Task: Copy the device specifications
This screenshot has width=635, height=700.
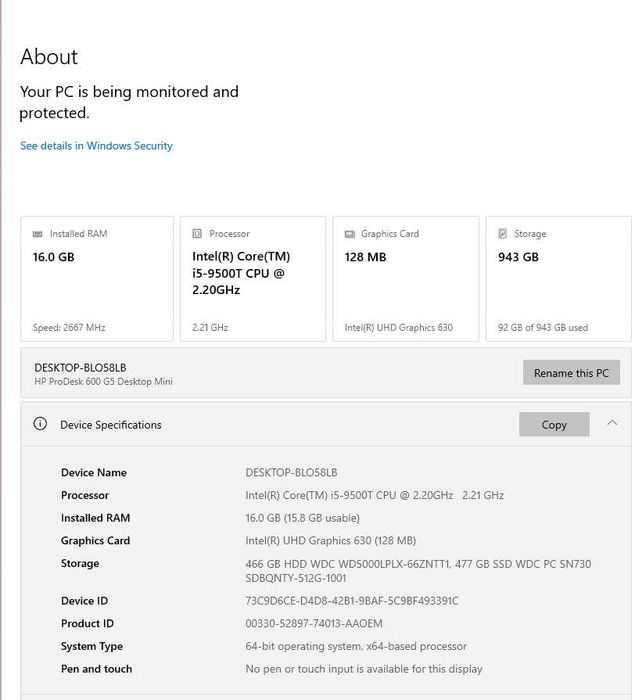Action: [x=554, y=425]
